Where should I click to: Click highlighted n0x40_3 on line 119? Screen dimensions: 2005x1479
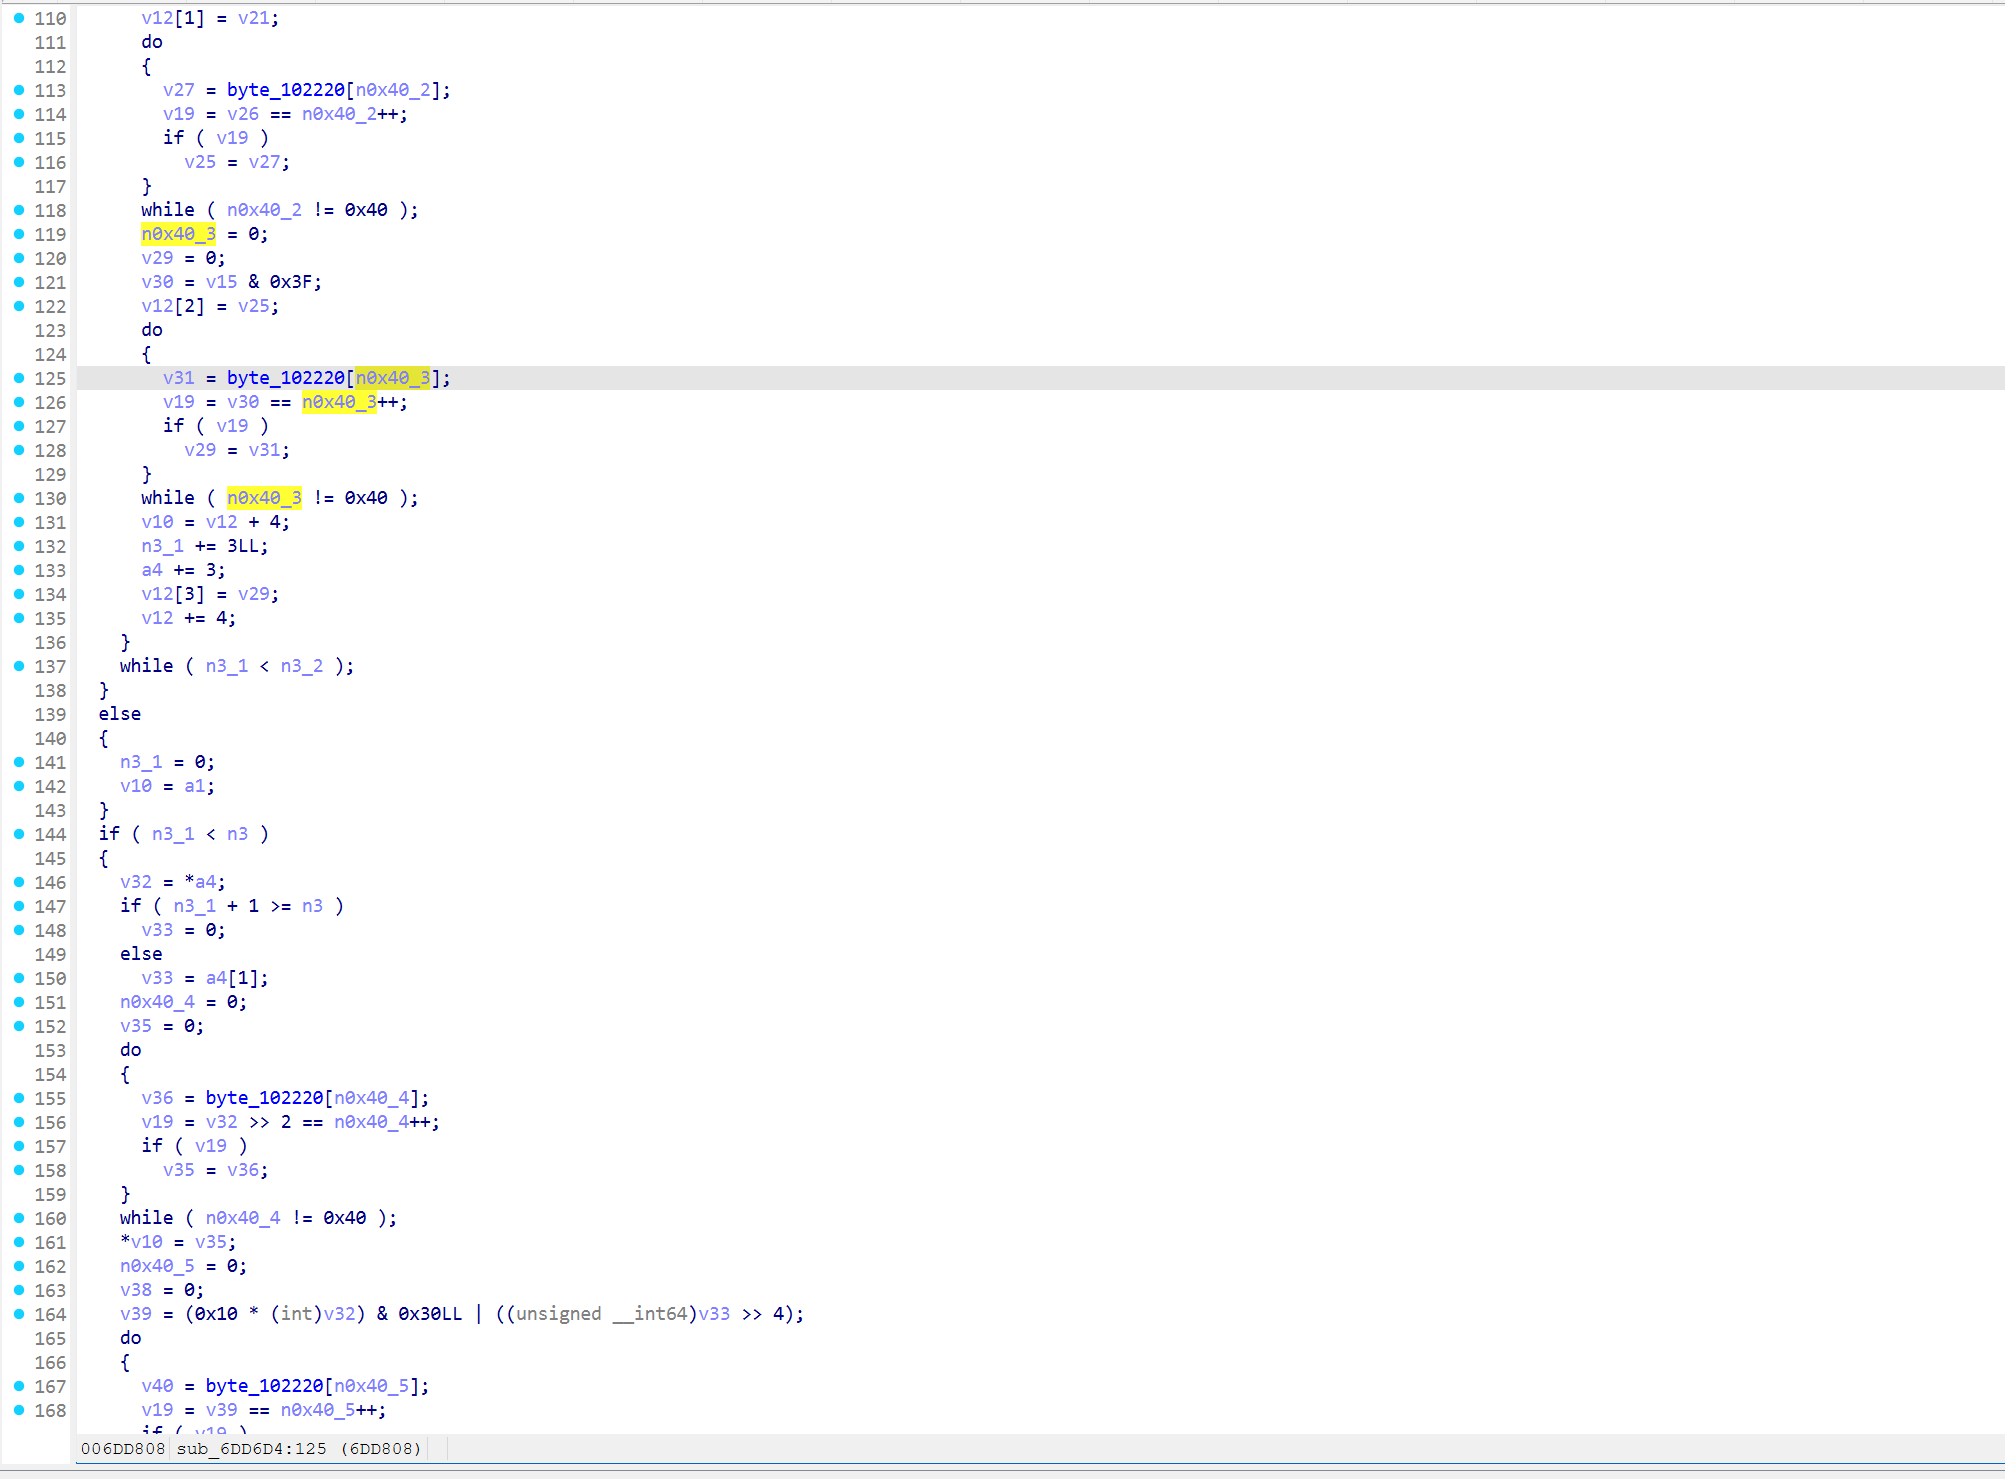pos(178,234)
